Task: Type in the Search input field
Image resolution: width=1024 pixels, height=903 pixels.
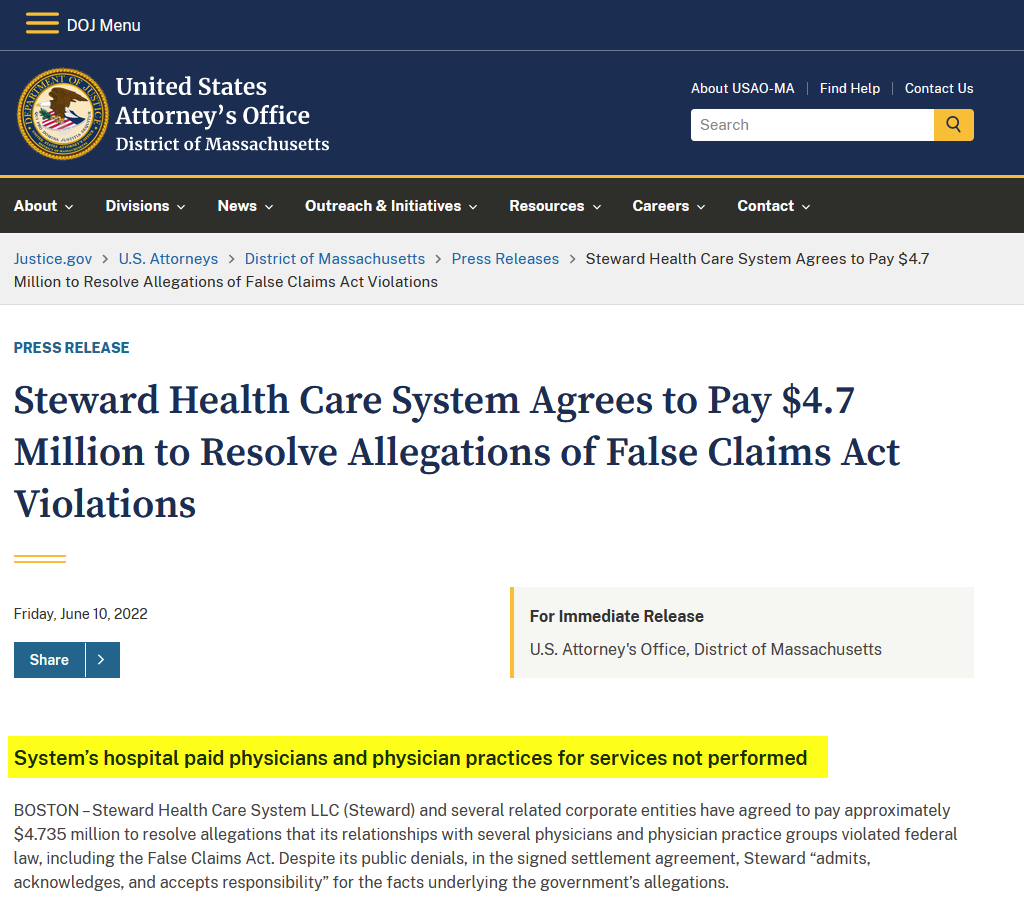Action: (812, 125)
